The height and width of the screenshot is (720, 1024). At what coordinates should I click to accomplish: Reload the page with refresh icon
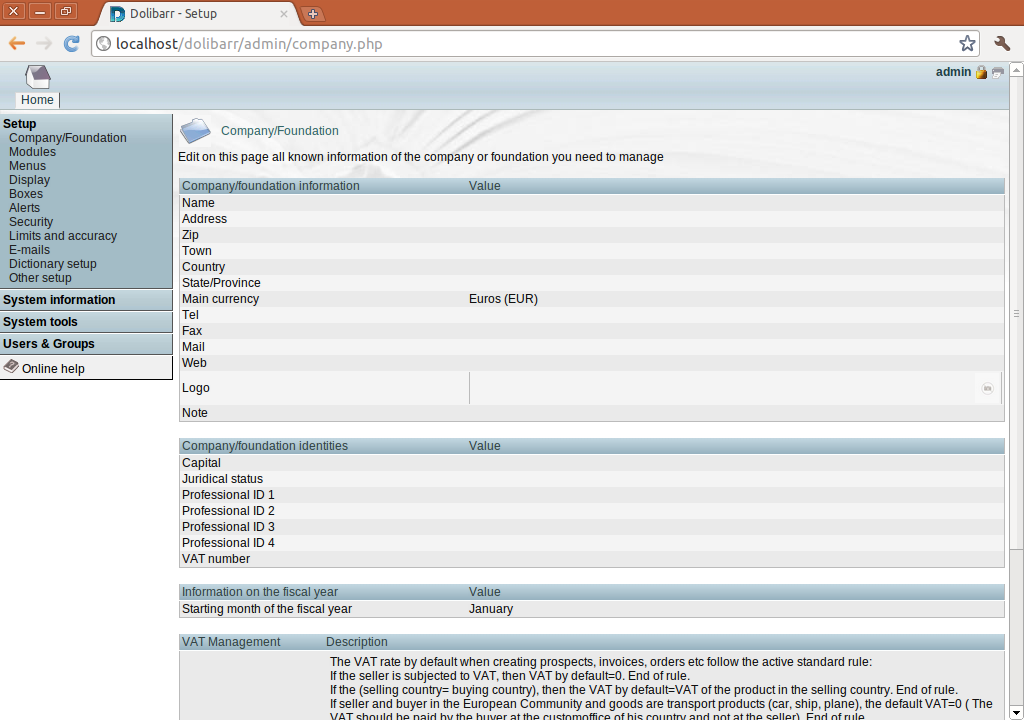71,44
